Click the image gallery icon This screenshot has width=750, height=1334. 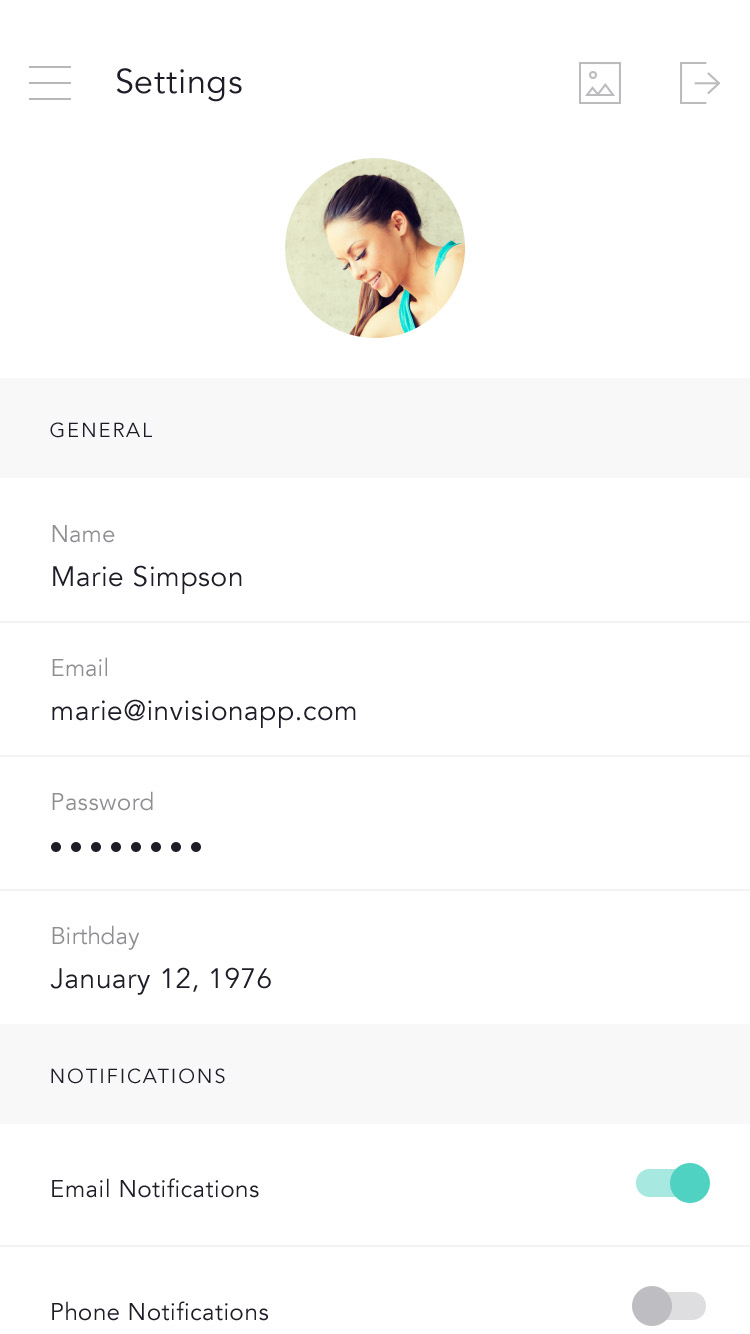coord(600,83)
